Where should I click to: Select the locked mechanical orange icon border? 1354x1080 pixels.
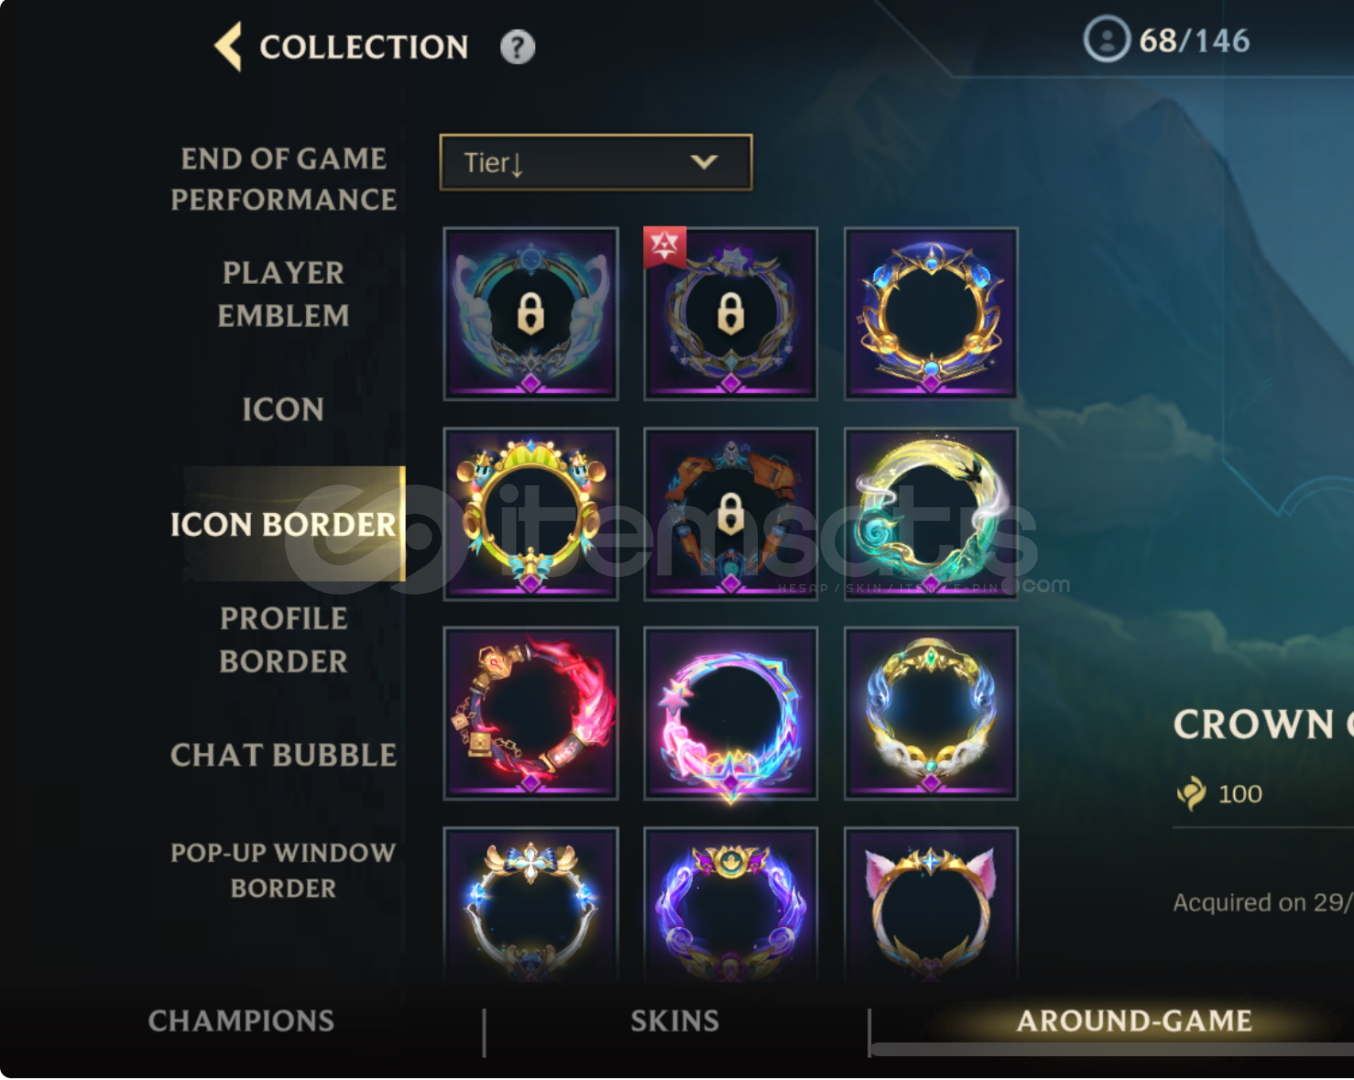tap(731, 513)
